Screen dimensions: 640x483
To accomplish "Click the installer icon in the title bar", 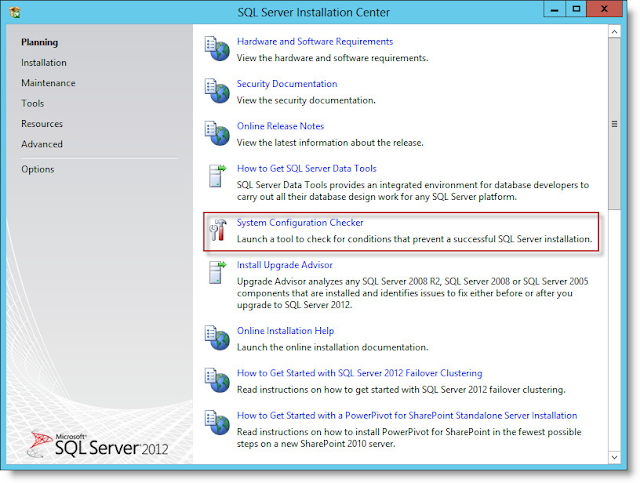I will coord(15,12).
